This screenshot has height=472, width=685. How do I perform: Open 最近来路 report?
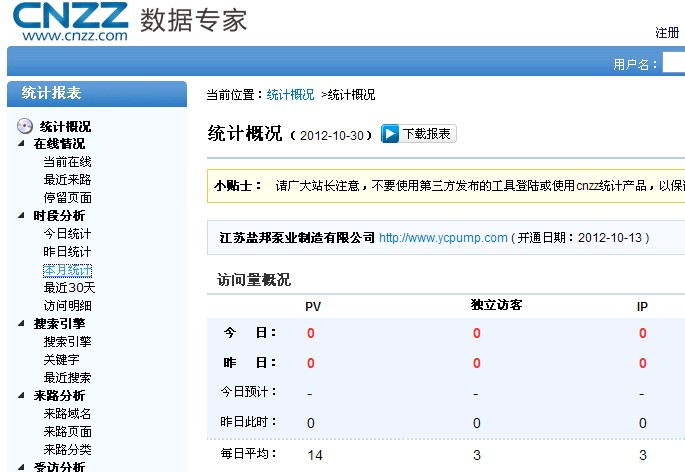[x=67, y=180]
